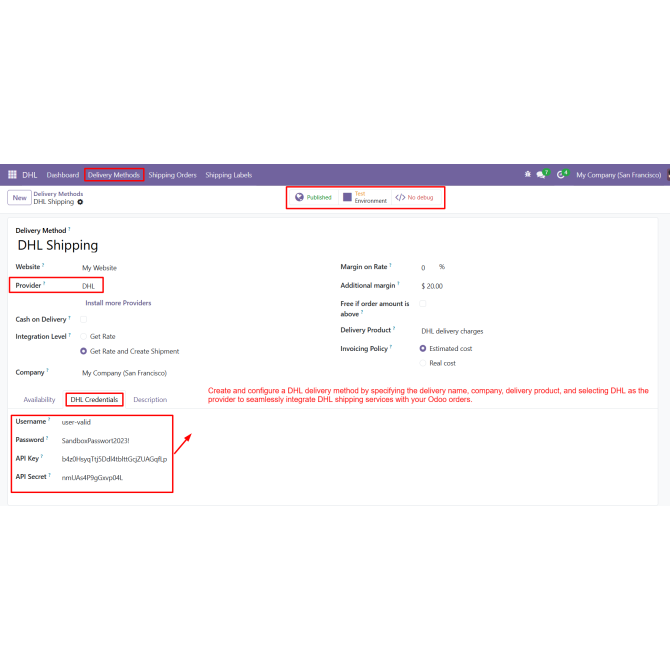Switch to the DHL Credentials tab

point(94,400)
